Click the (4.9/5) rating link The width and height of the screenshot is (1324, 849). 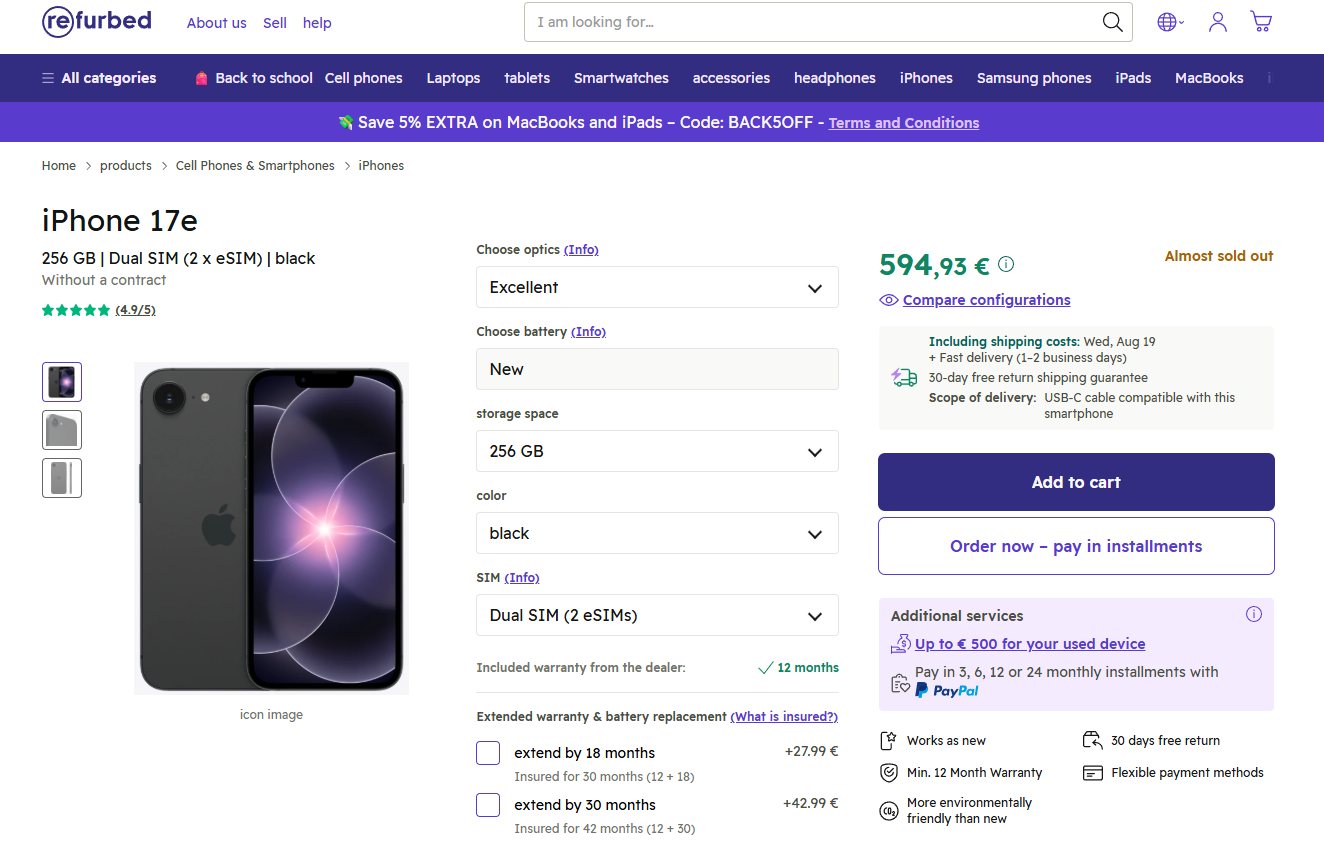coord(135,310)
